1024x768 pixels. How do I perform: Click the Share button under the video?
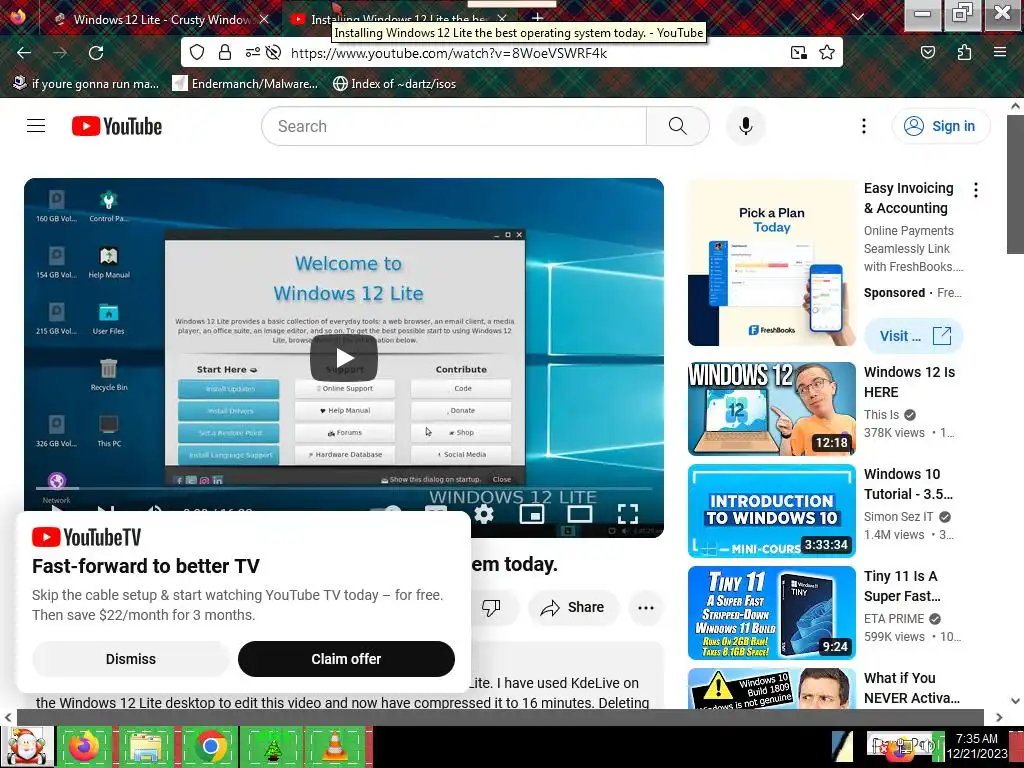(x=573, y=608)
